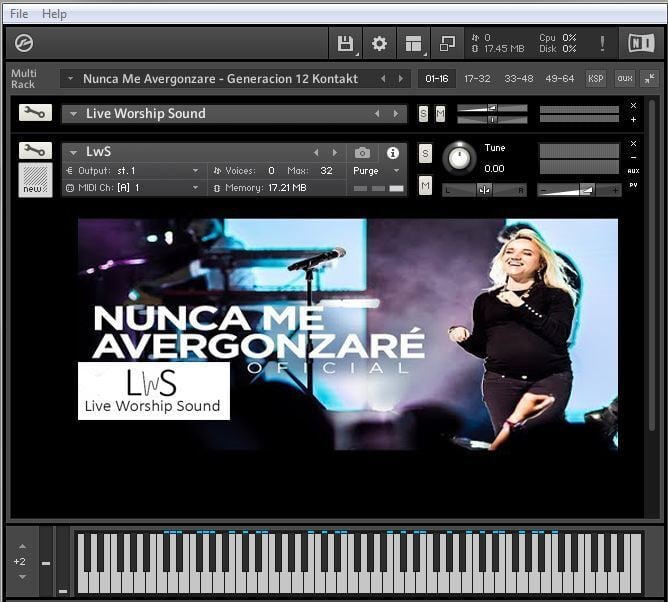Click the rack vertical scrollbar
The width and height of the screenshot is (668, 602).
click(x=652, y=265)
